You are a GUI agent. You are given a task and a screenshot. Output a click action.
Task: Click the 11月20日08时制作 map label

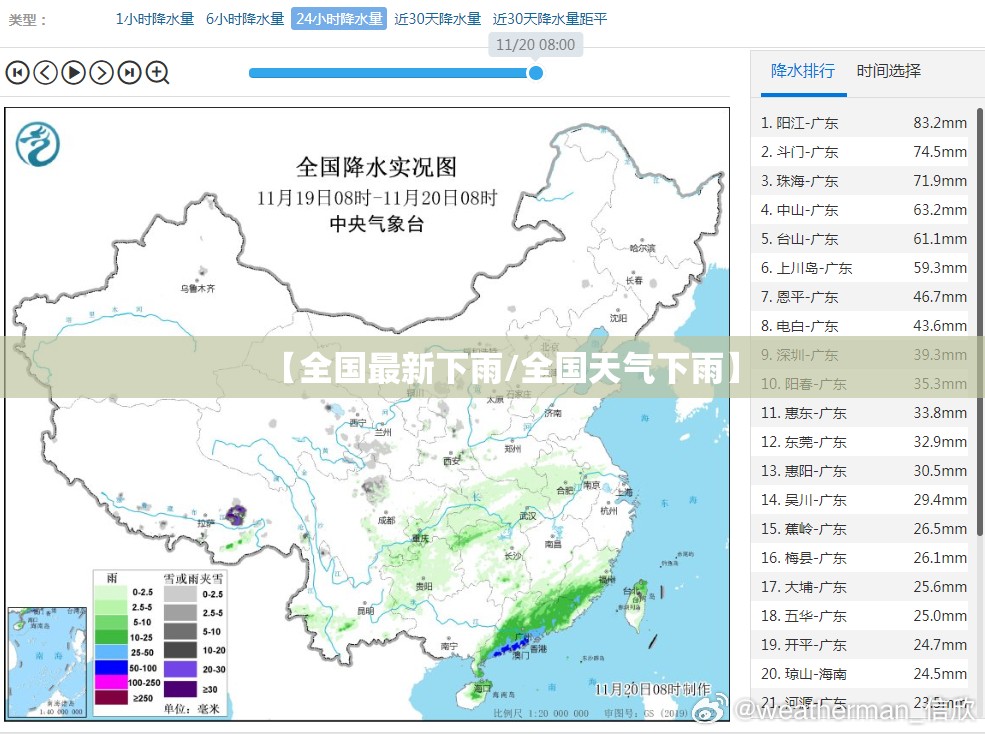(652, 689)
